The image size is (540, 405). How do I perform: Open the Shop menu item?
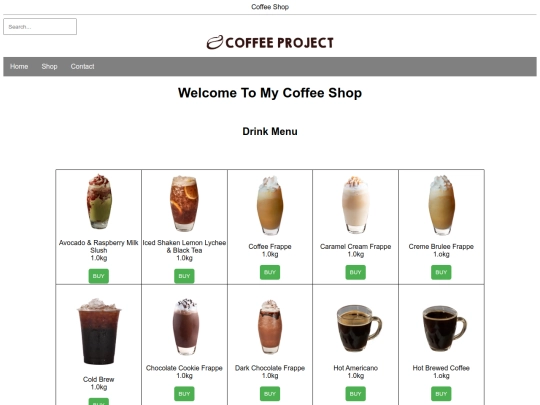[x=49, y=66]
